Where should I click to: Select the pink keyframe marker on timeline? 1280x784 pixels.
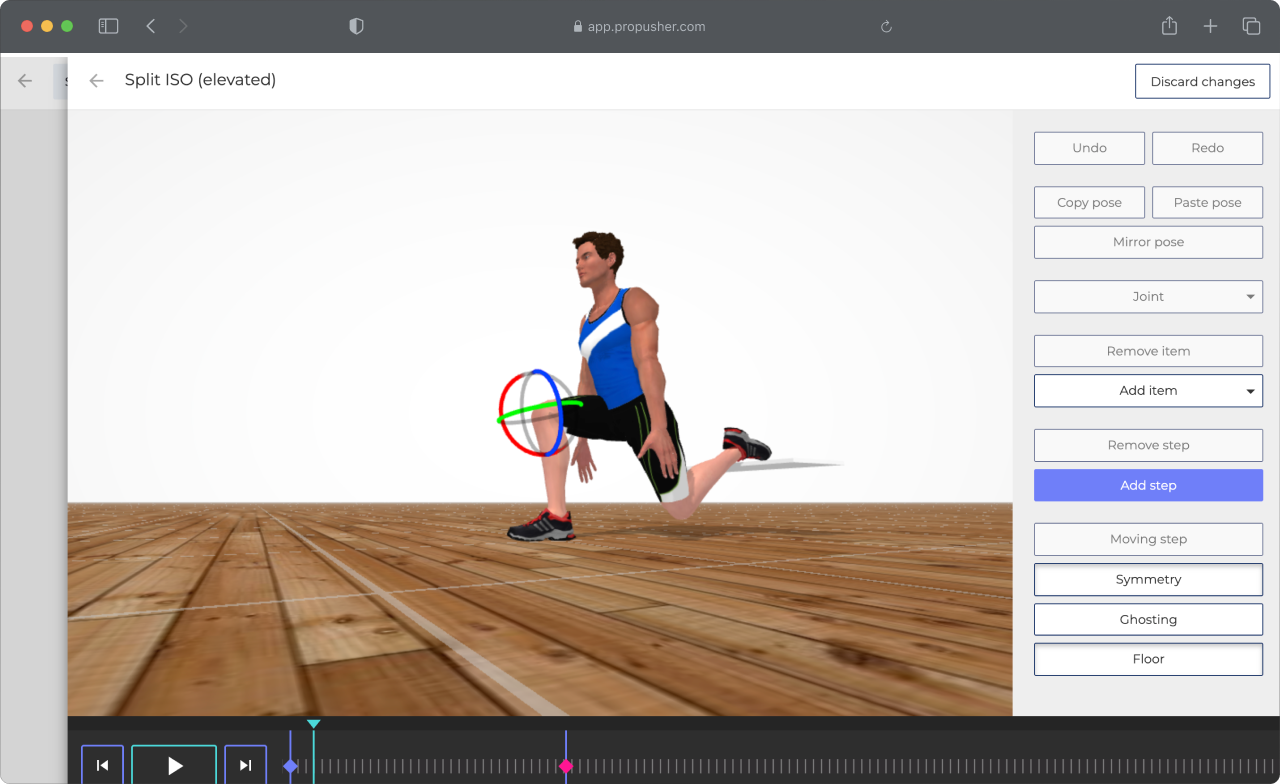(566, 766)
